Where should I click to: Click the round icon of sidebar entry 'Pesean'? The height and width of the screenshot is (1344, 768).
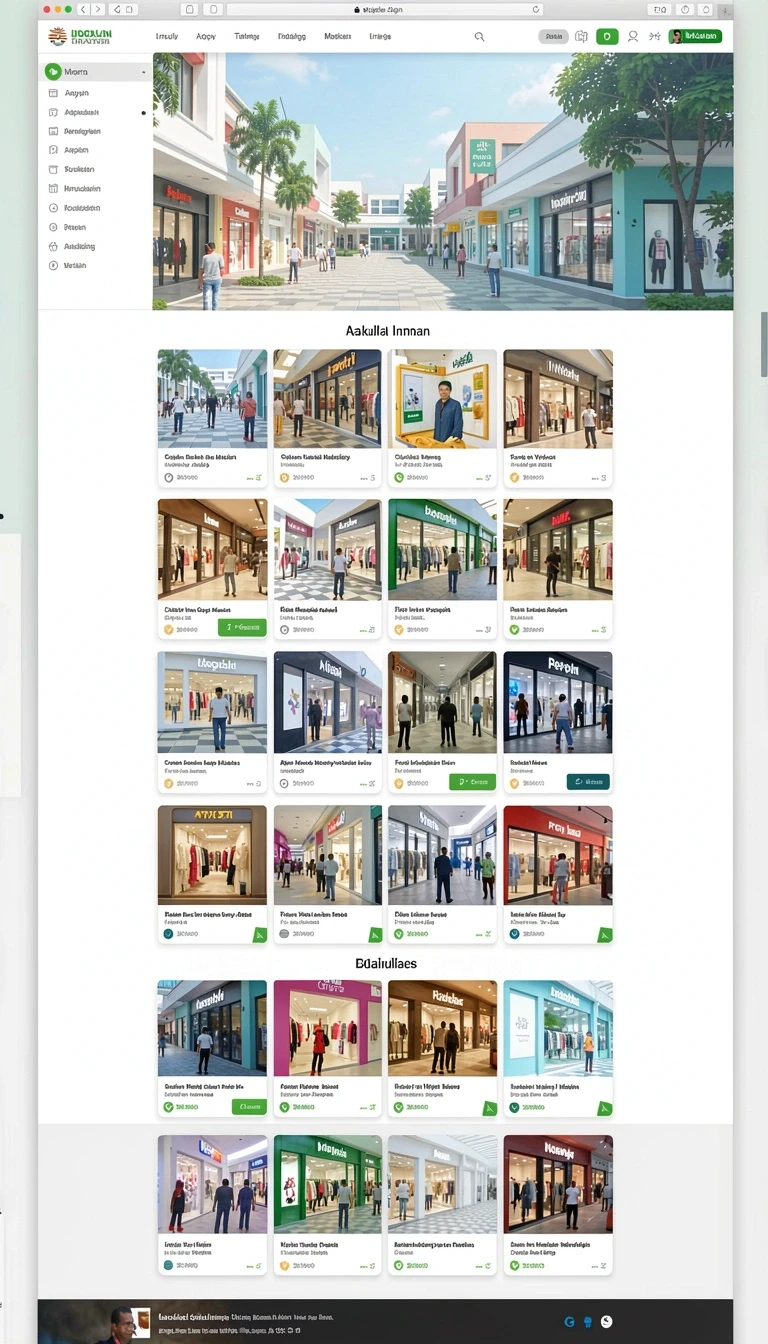(54, 227)
